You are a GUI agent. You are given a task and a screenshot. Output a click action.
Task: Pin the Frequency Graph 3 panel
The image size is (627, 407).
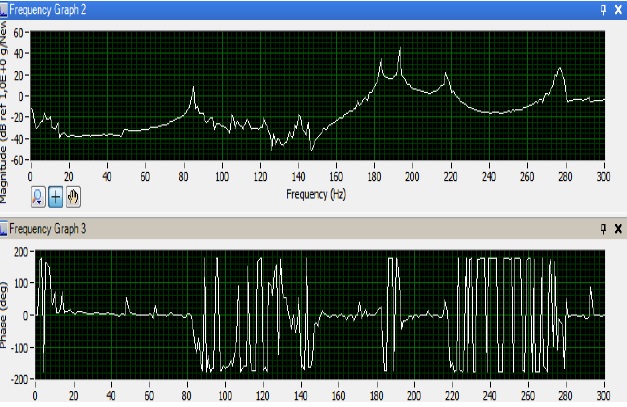click(603, 229)
